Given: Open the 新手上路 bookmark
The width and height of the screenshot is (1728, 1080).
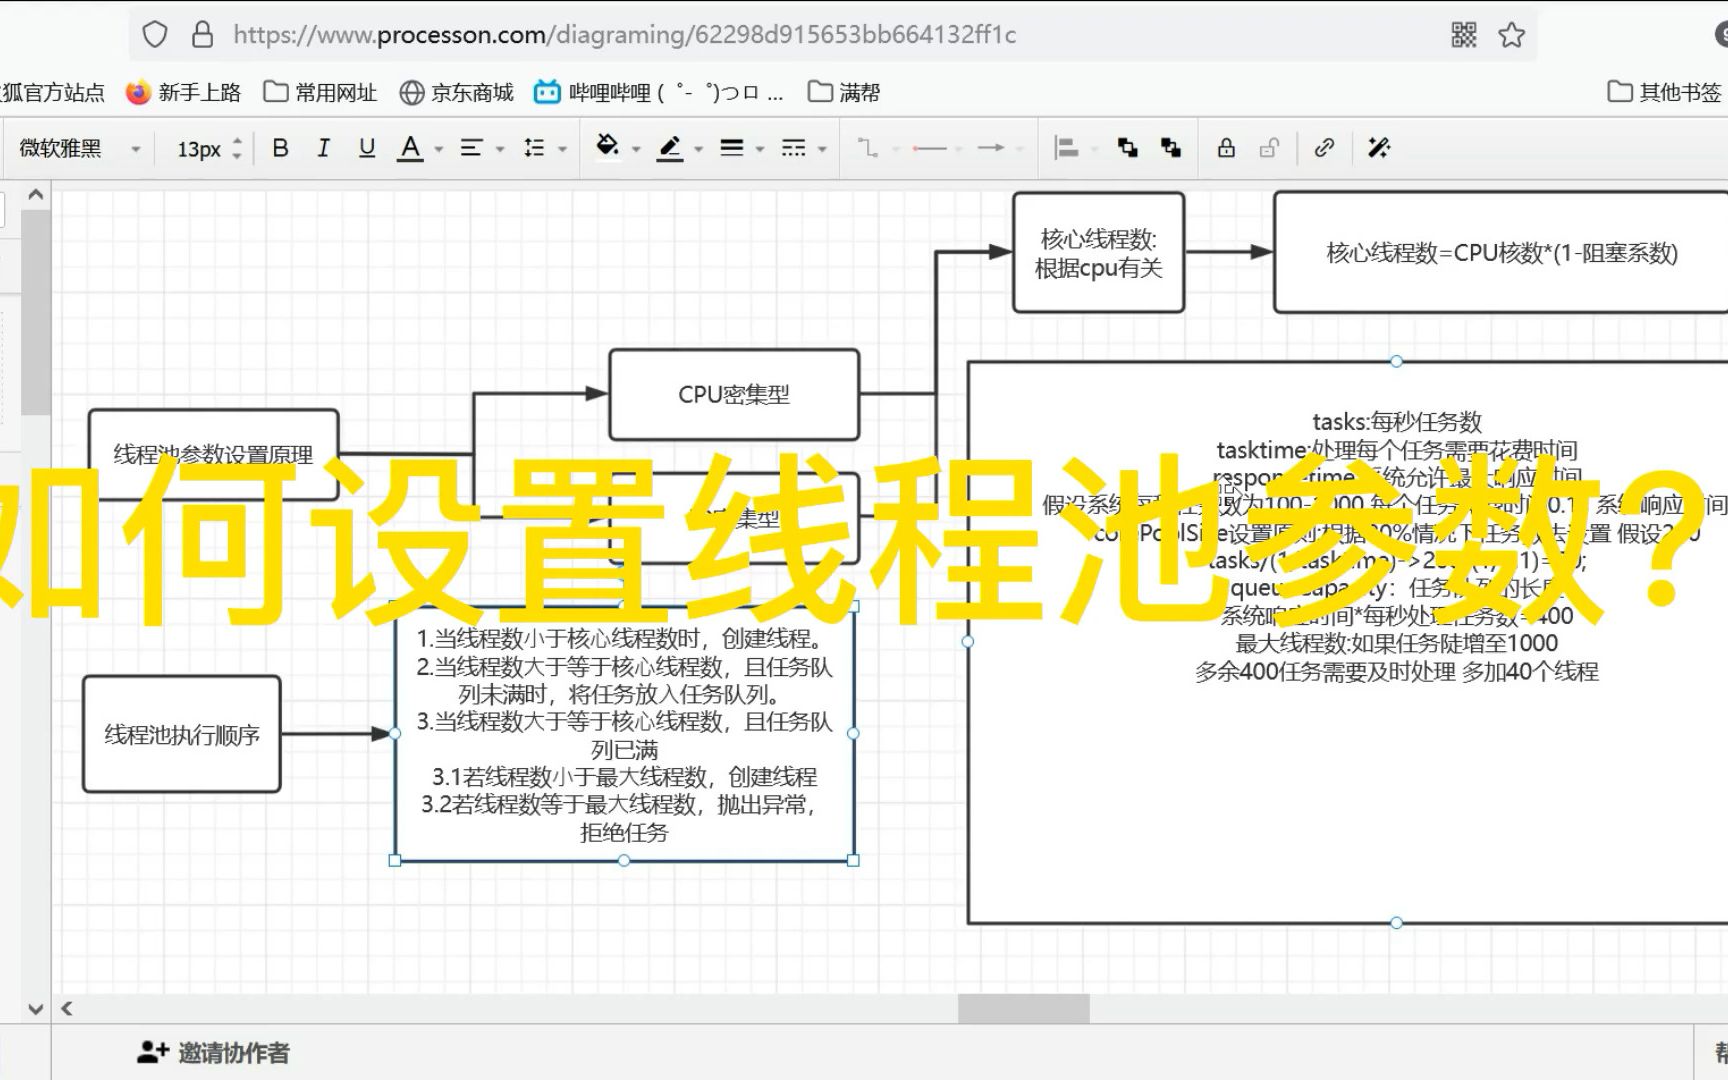Looking at the screenshot, I should [184, 92].
